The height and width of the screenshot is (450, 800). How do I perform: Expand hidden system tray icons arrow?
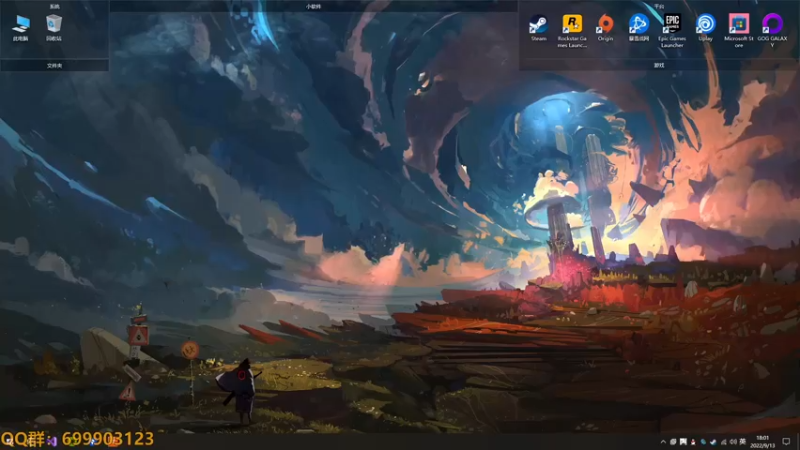coord(663,442)
